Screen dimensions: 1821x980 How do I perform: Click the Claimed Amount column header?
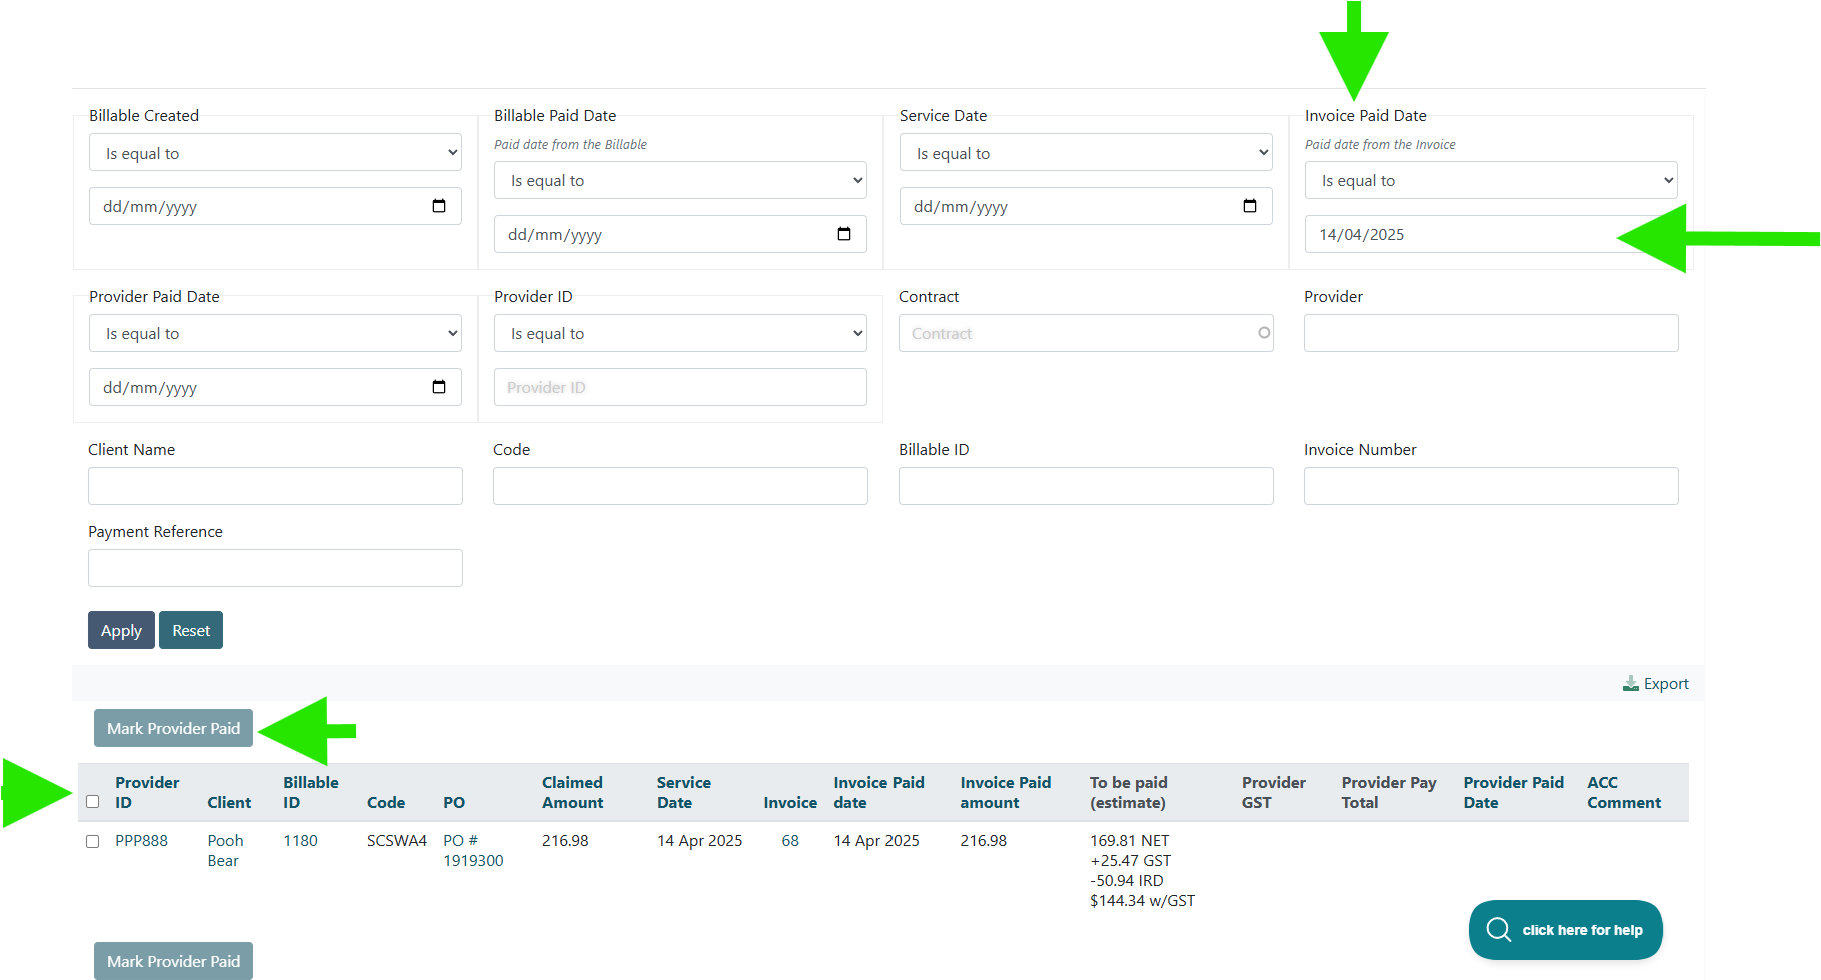(573, 792)
